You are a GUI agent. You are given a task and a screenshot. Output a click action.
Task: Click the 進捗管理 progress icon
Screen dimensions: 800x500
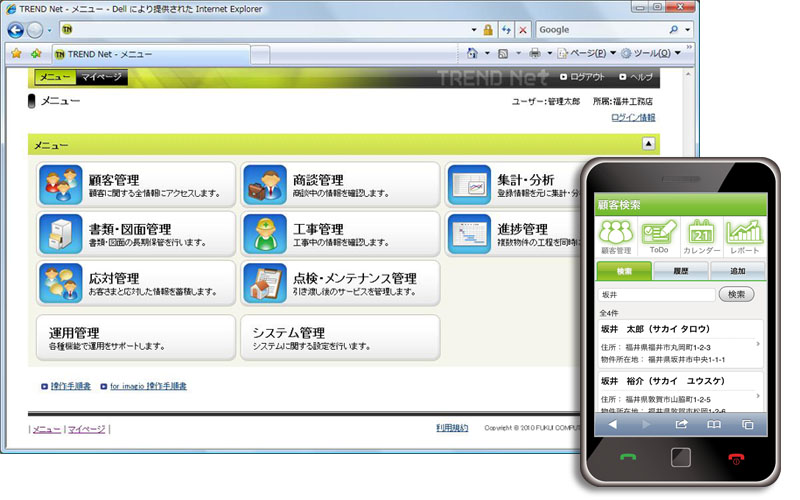pyautogui.click(x=469, y=234)
